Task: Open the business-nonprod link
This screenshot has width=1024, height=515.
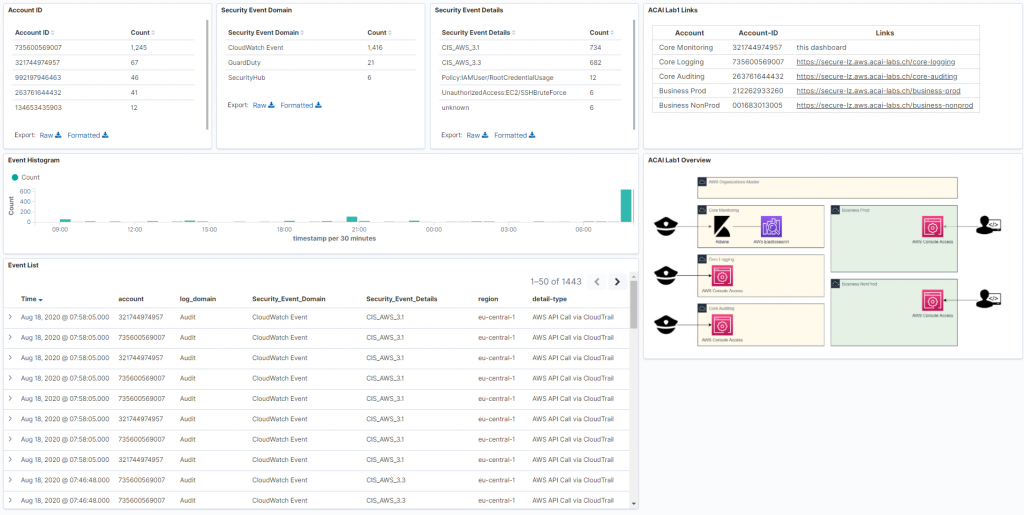Action: point(885,105)
